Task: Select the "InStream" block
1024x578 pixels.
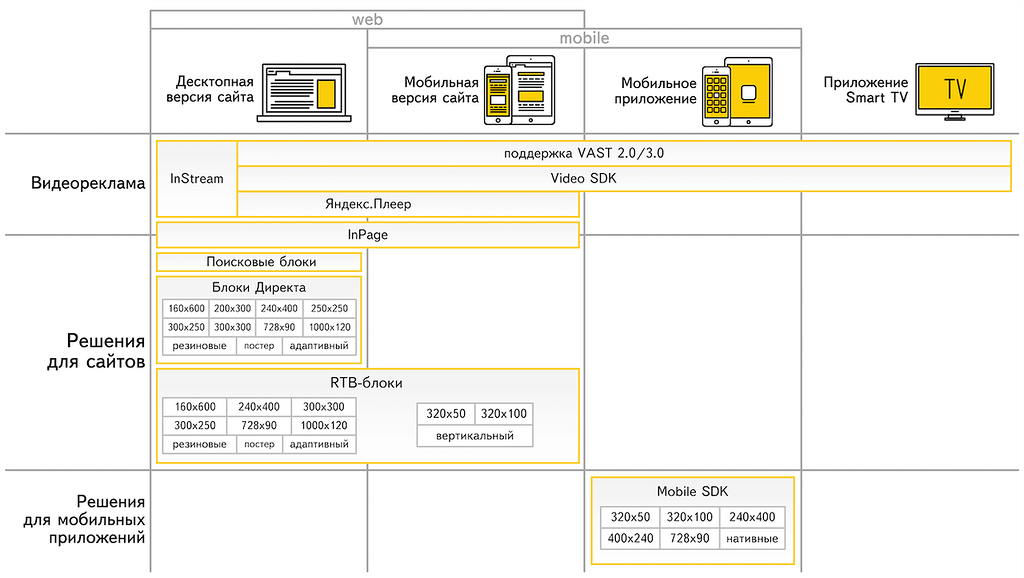Action: coord(197,179)
